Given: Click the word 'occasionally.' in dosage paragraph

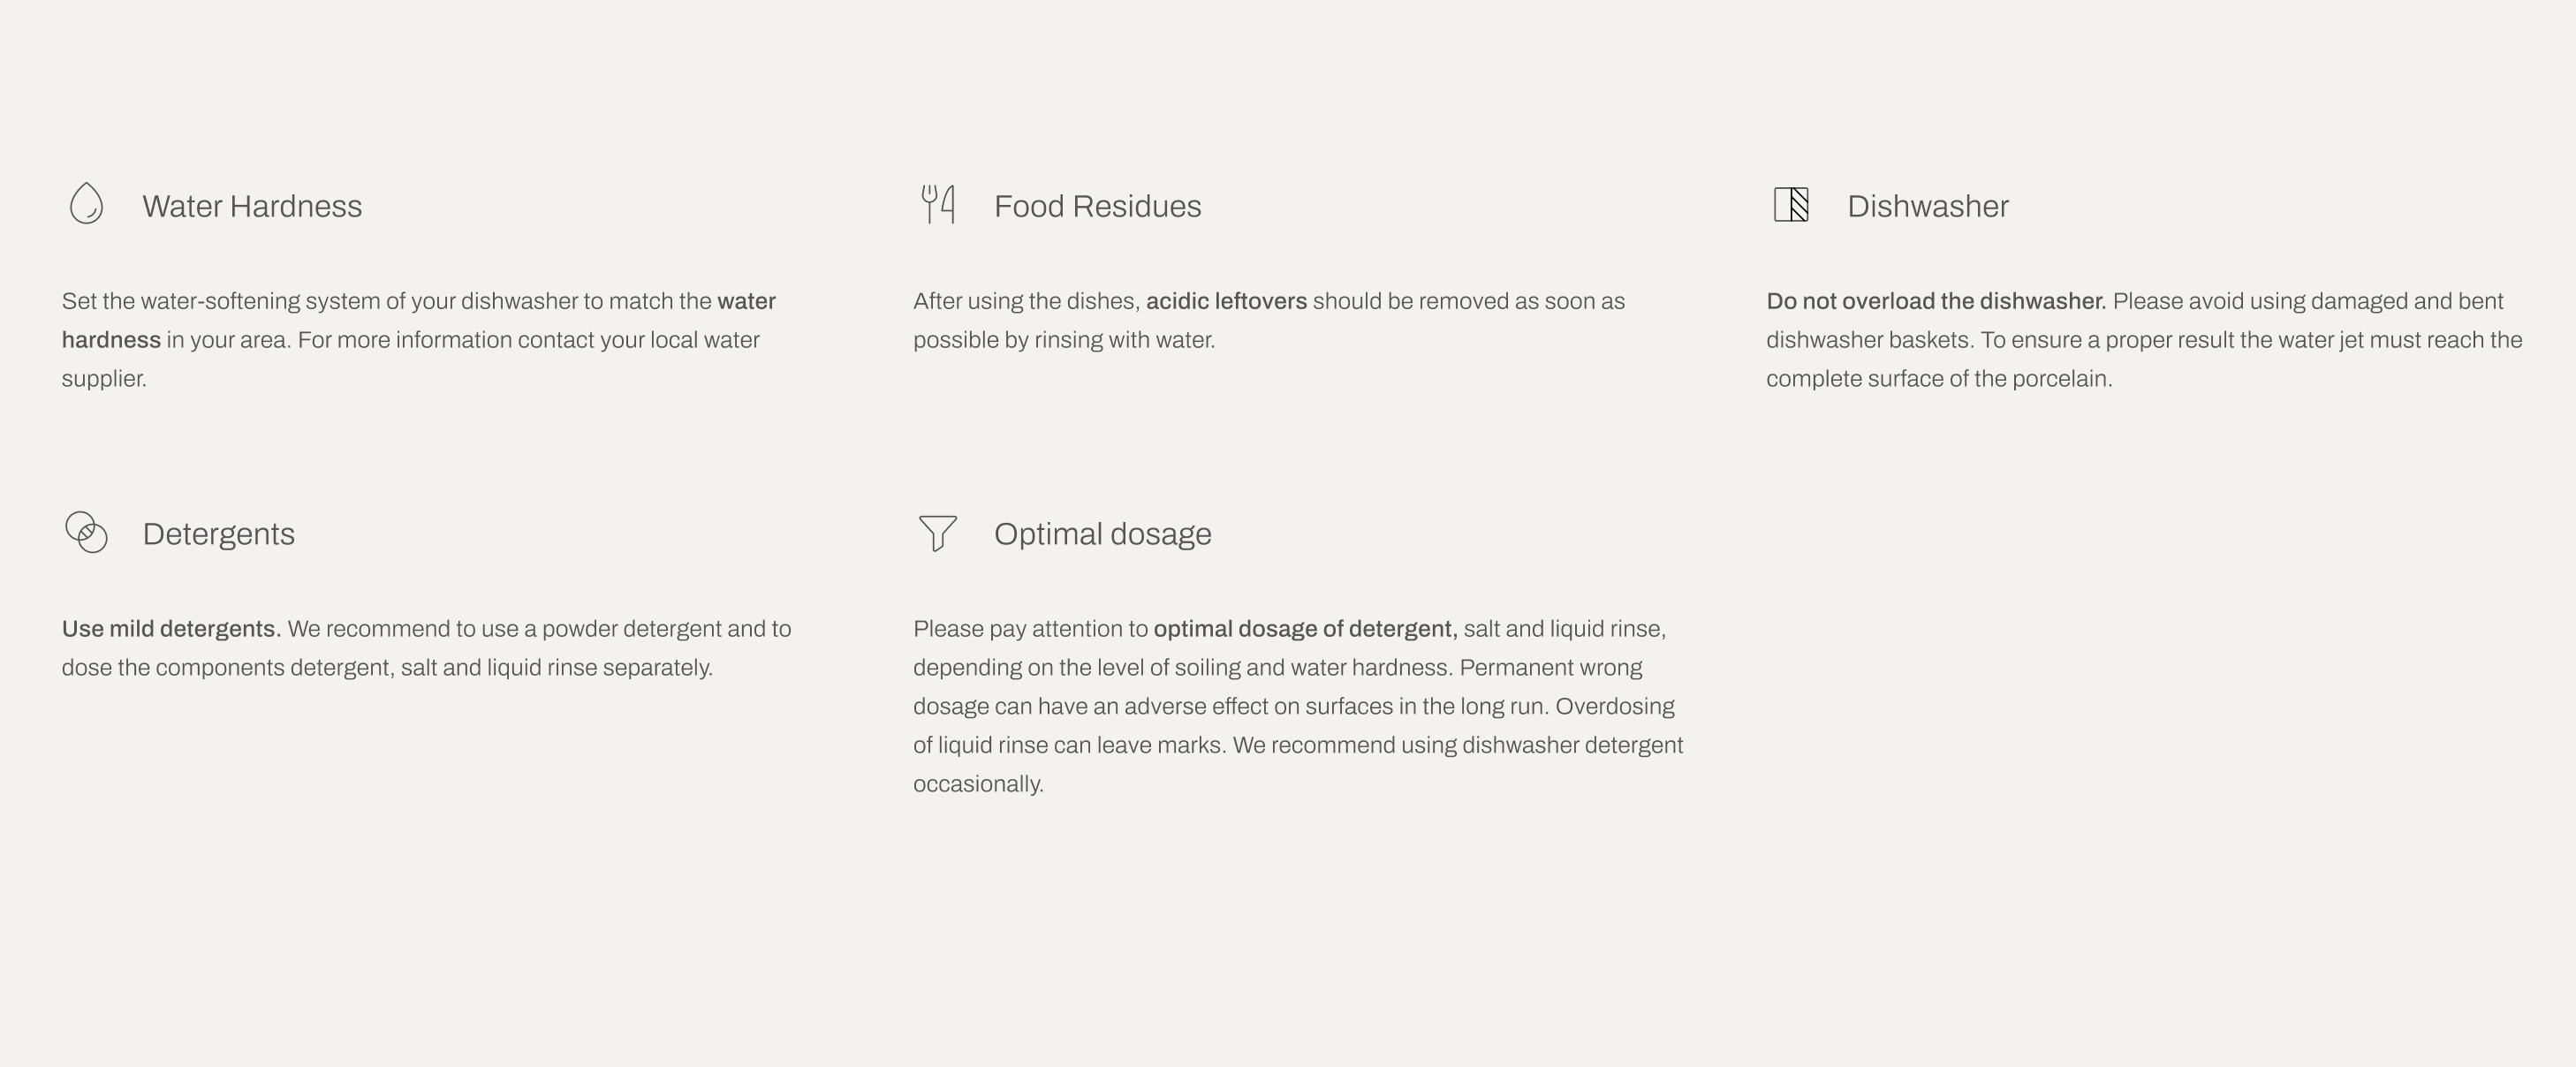Looking at the screenshot, I should (x=978, y=784).
